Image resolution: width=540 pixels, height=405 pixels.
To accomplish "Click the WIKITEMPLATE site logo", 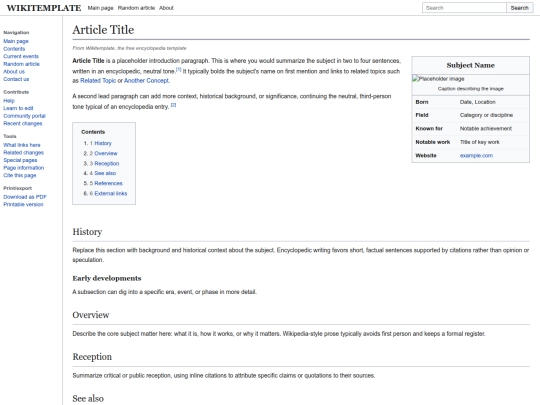I will (44, 8).
